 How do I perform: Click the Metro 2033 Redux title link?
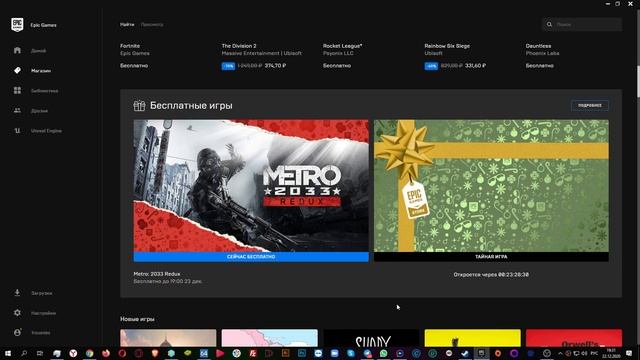[x=157, y=274]
